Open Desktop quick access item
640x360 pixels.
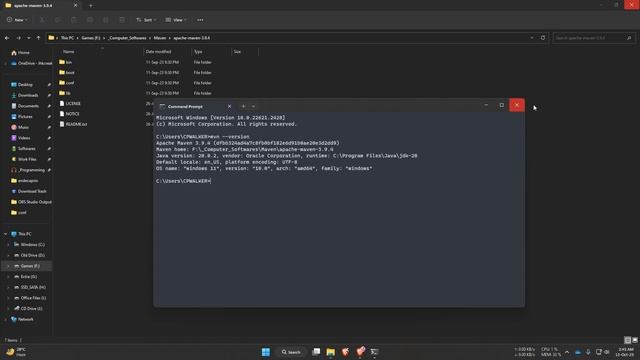click(25, 84)
